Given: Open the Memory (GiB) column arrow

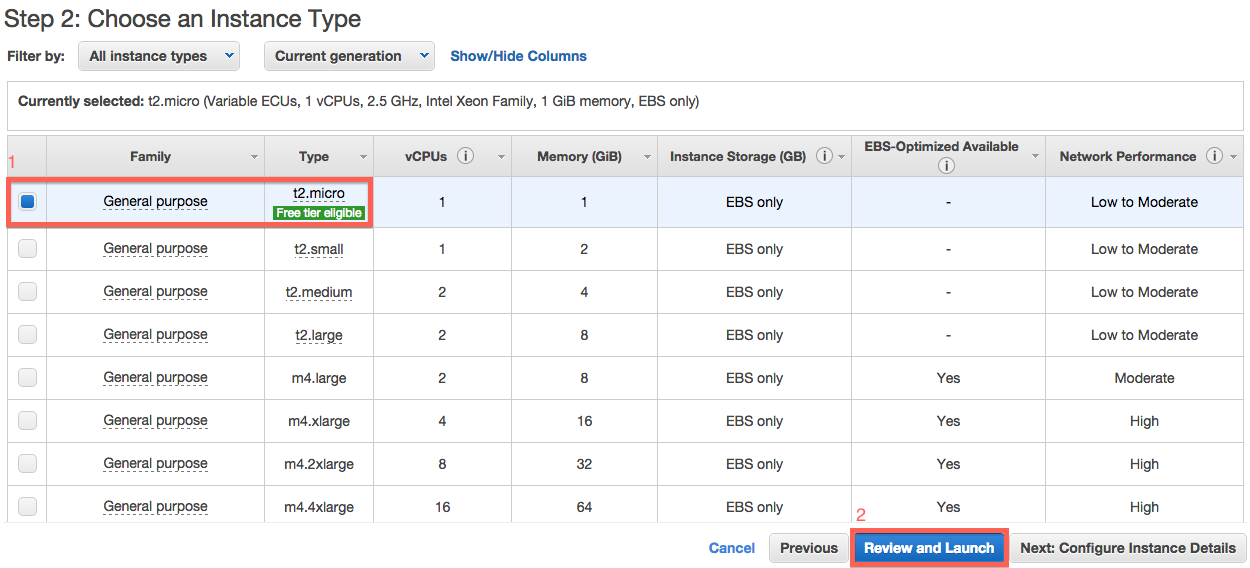Looking at the screenshot, I should coord(647,157).
